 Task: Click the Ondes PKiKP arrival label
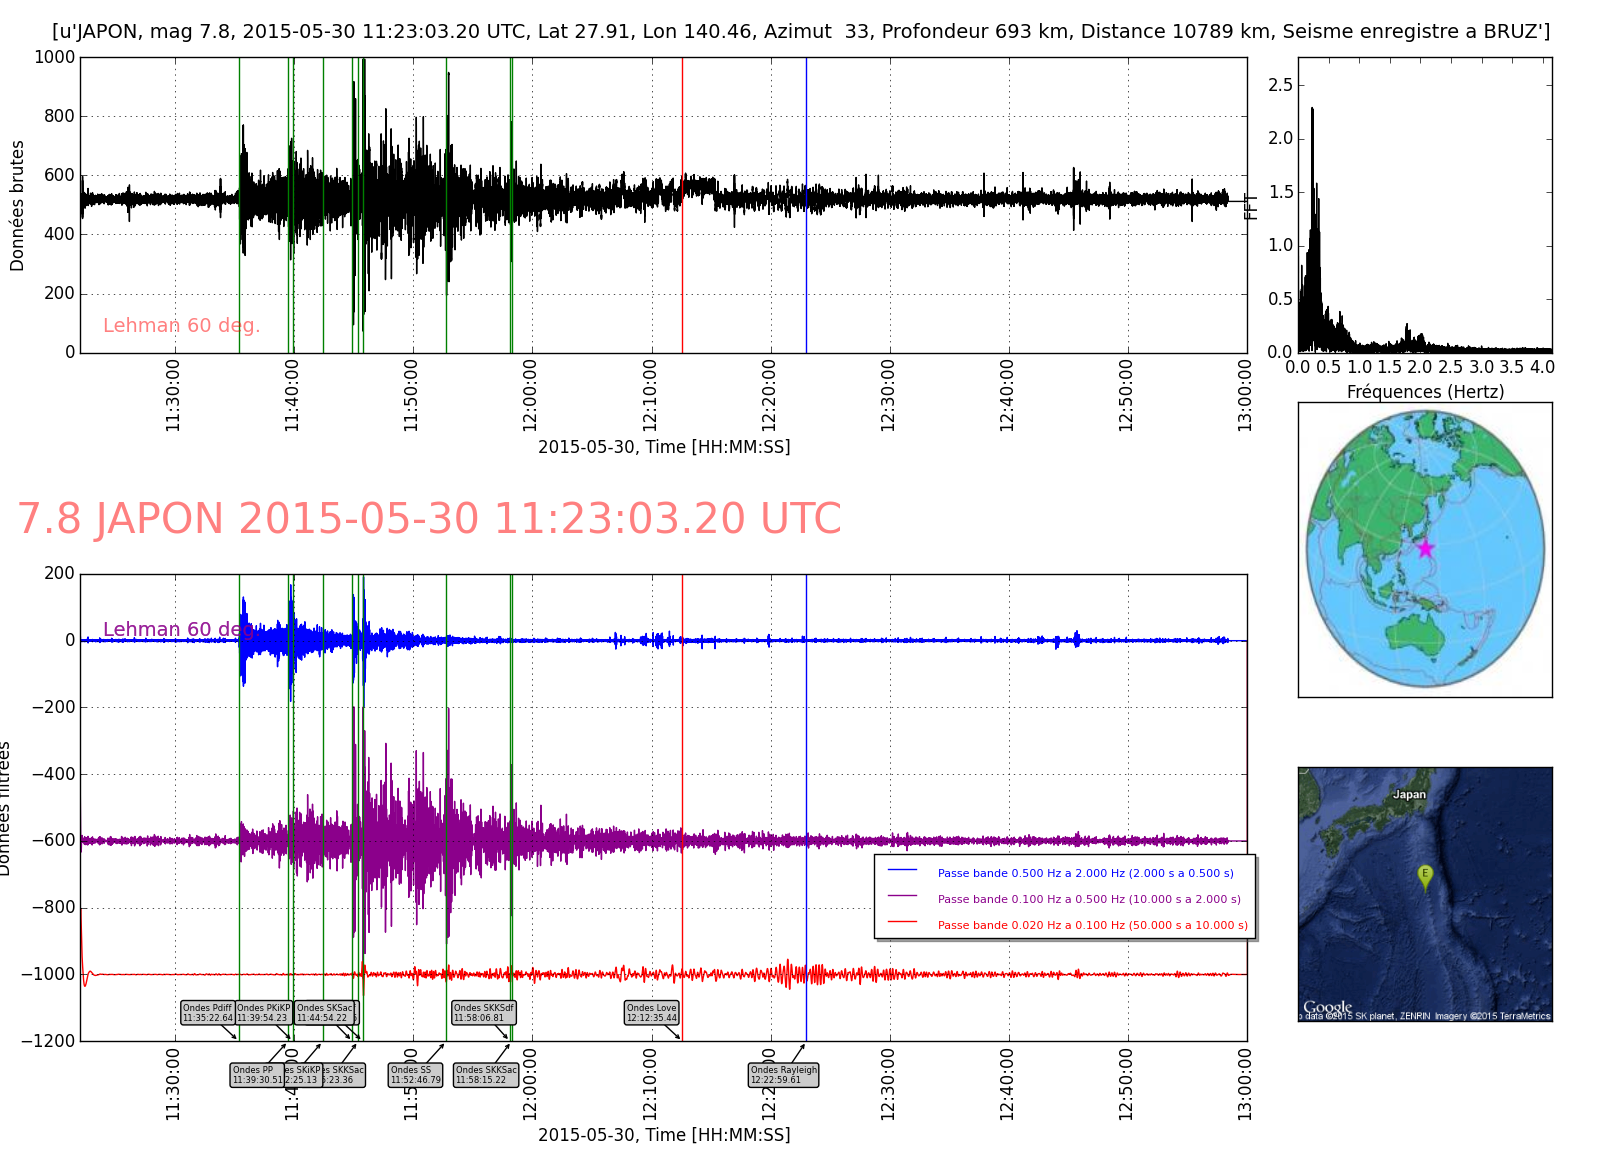pos(263,1013)
